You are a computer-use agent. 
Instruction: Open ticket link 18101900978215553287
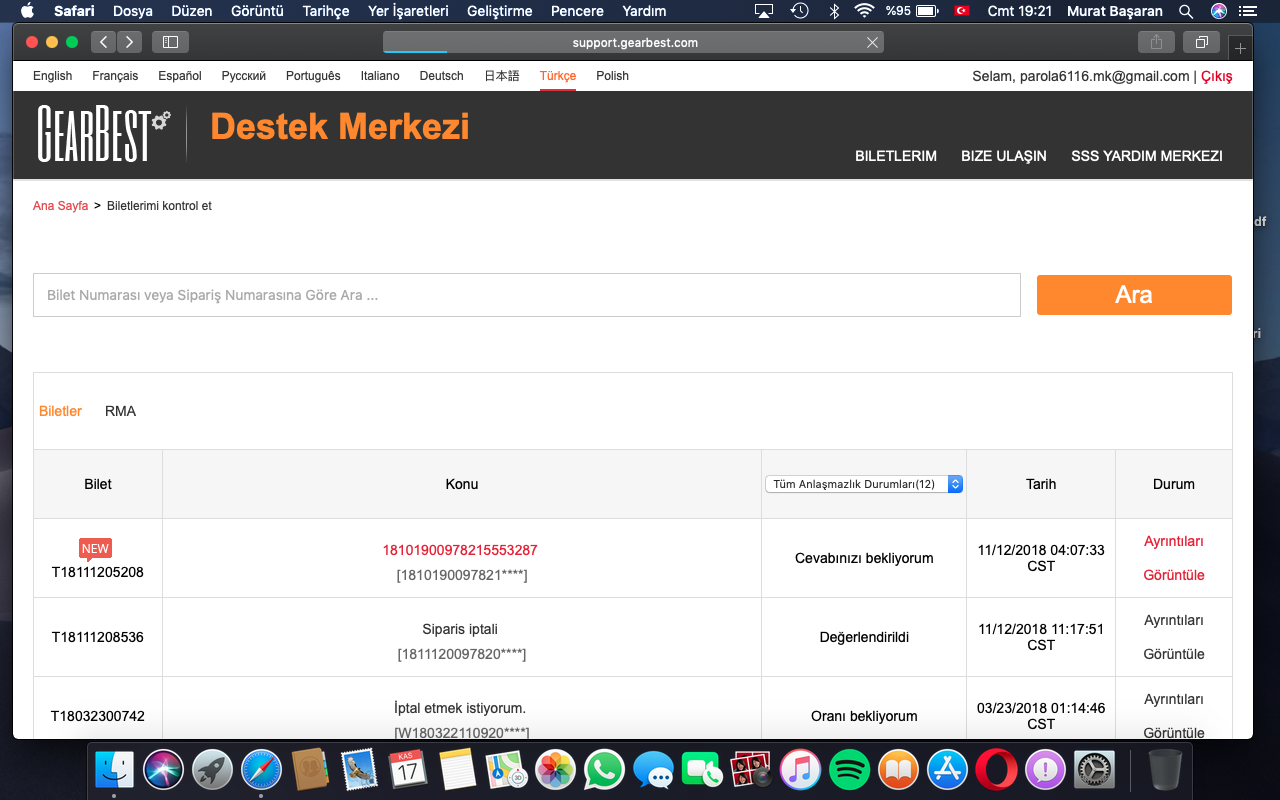pyautogui.click(x=460, y=550)
